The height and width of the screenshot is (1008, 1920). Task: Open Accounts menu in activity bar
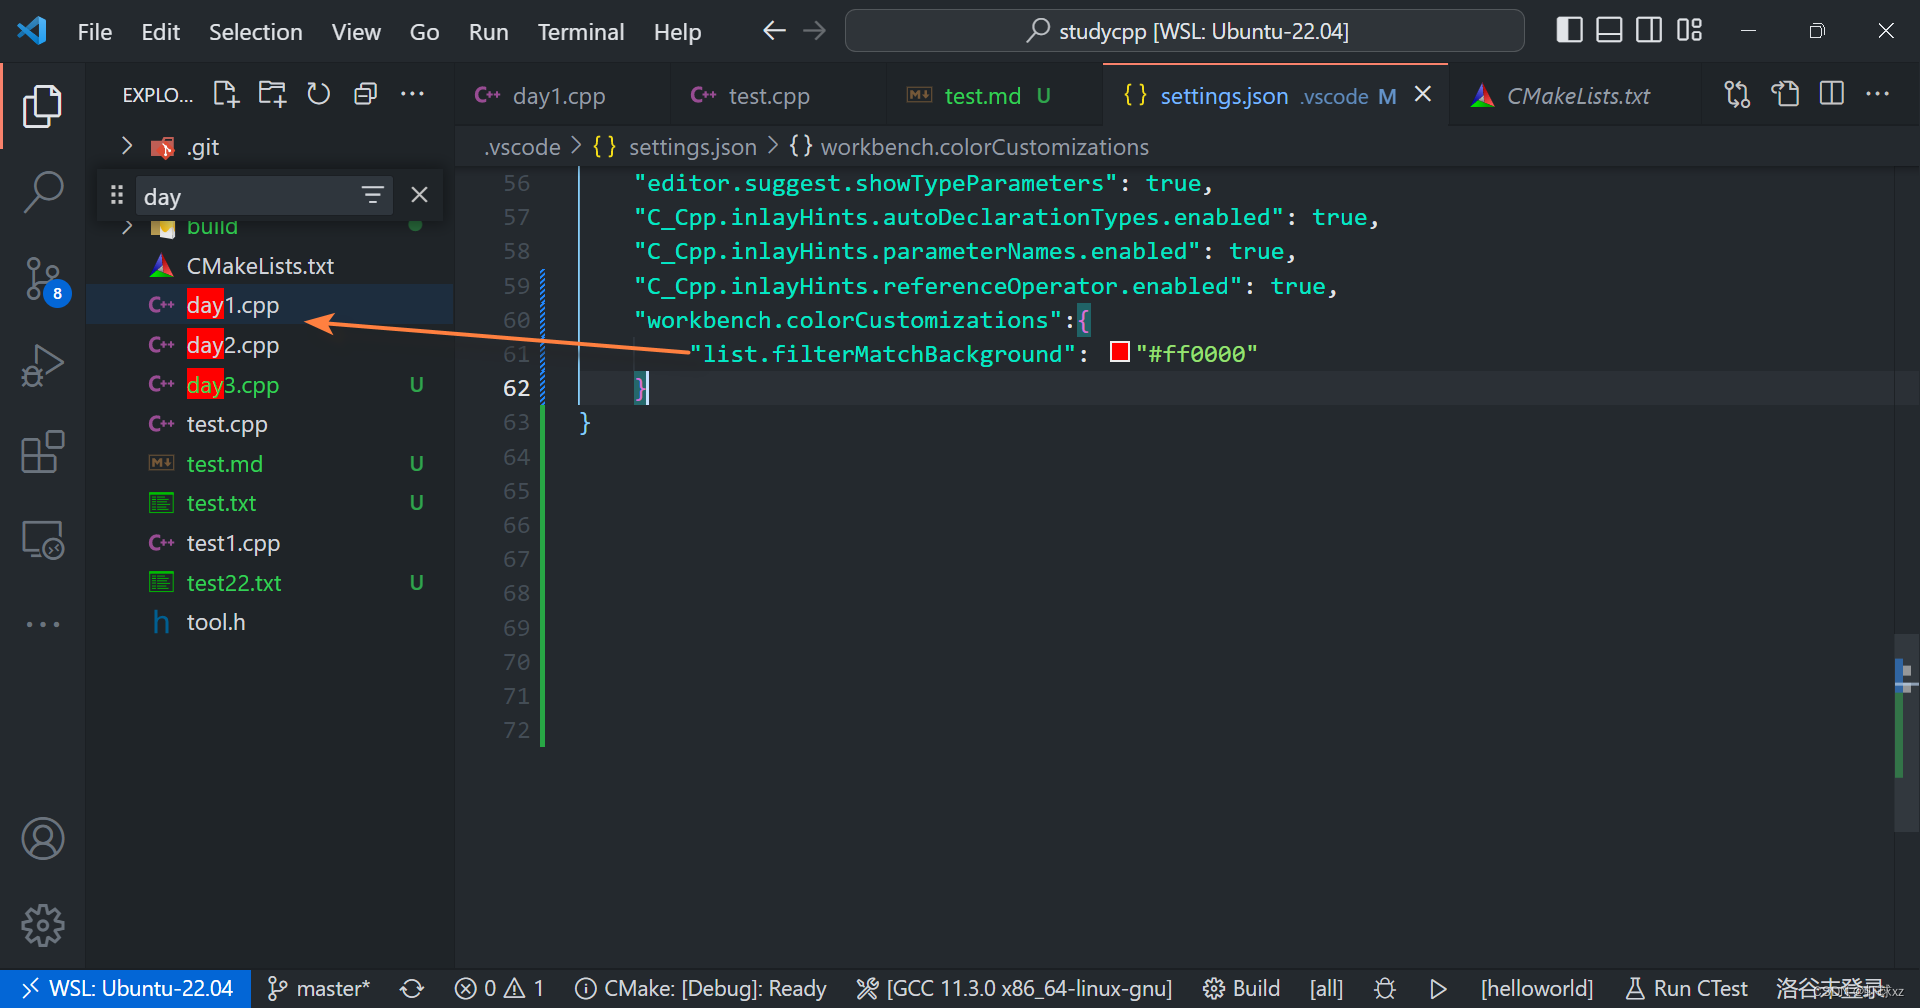[x=42, y=839]
